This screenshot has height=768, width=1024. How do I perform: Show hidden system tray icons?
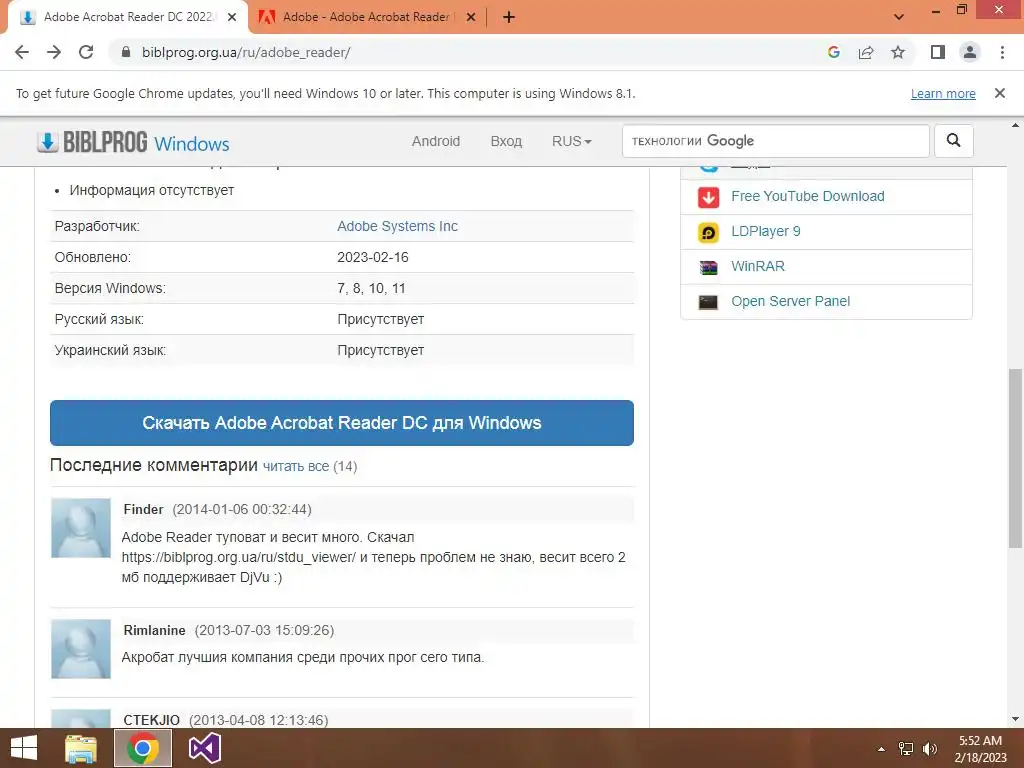[x=881, y=749]
